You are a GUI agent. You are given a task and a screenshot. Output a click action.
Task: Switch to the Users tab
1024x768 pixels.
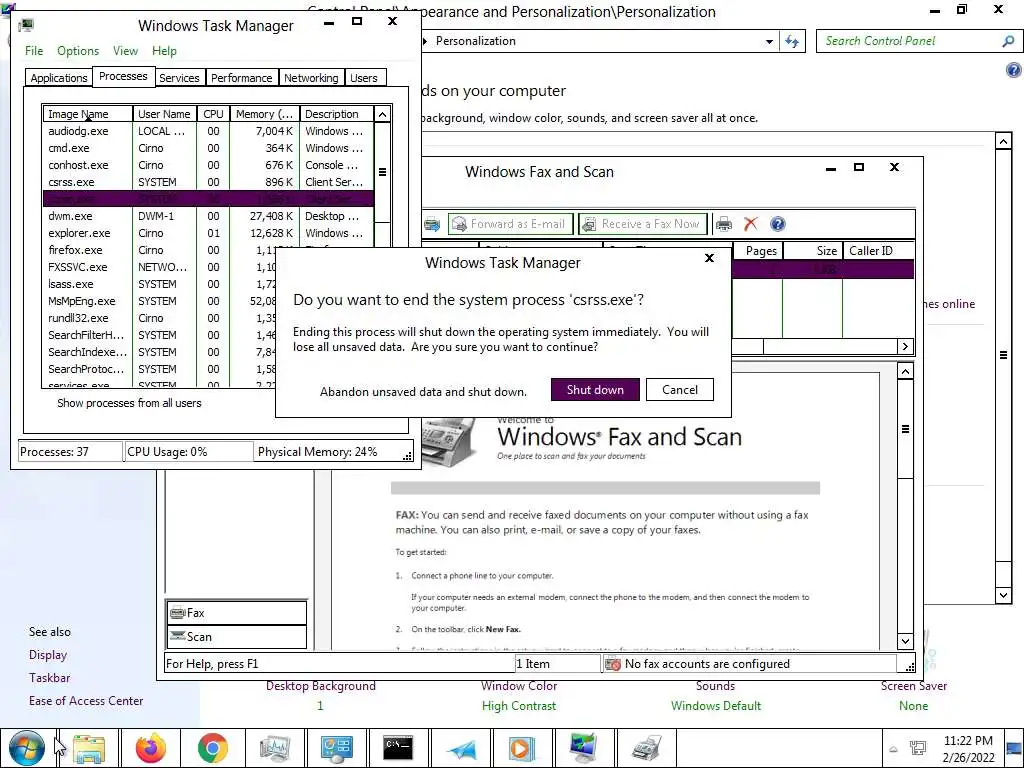tap(364, 78)
